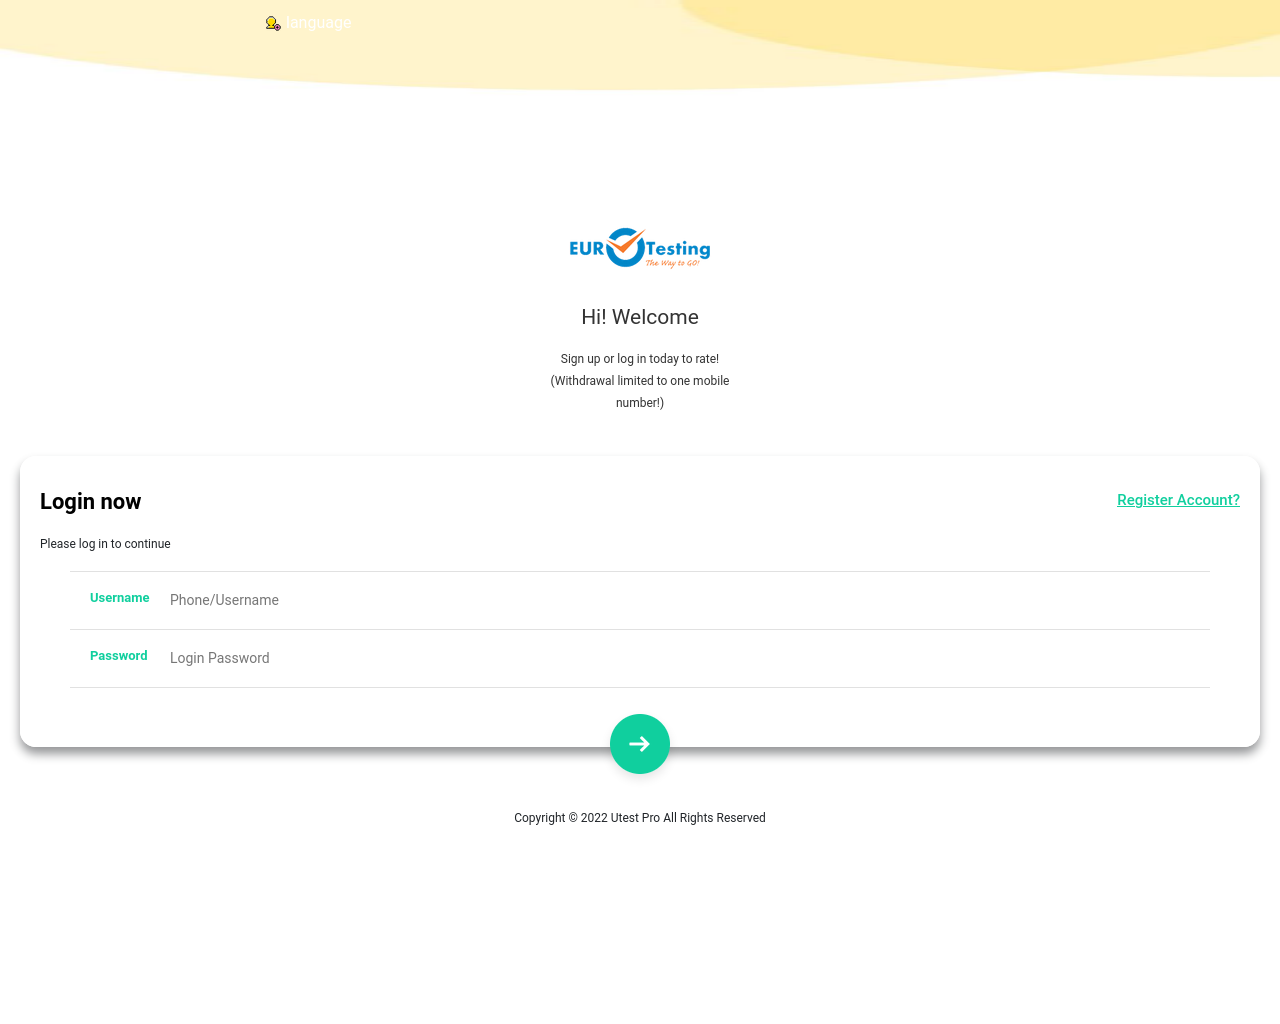The width and height of the screenshot is (1280, 1024).
Task: Click 'Sign up or log in today' text
Action: (x=640, y=359)
